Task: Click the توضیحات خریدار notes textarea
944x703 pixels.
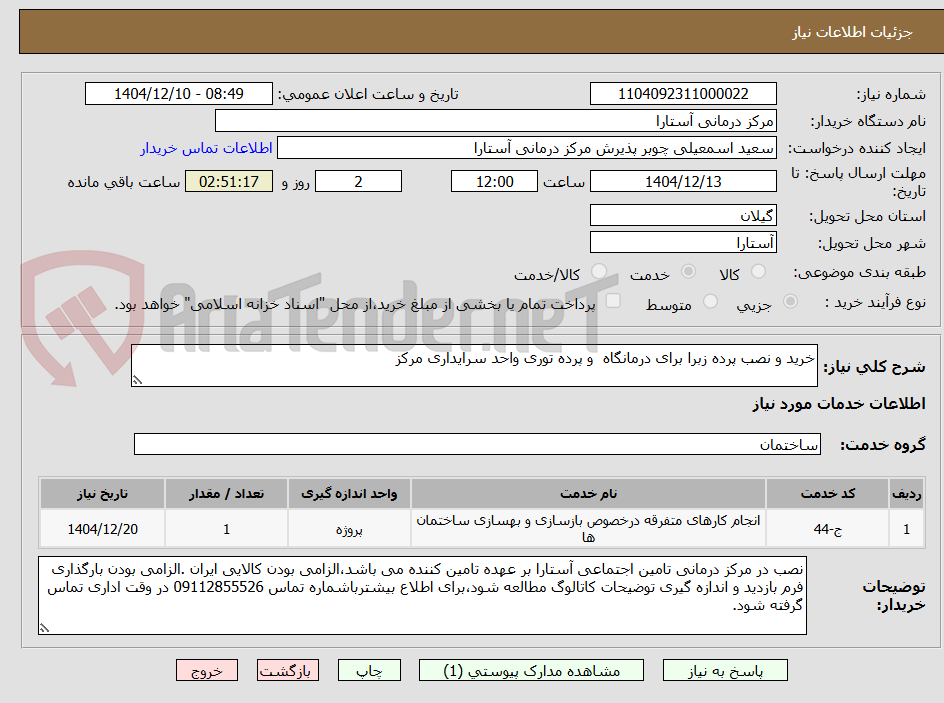Action: pos(423,595)
